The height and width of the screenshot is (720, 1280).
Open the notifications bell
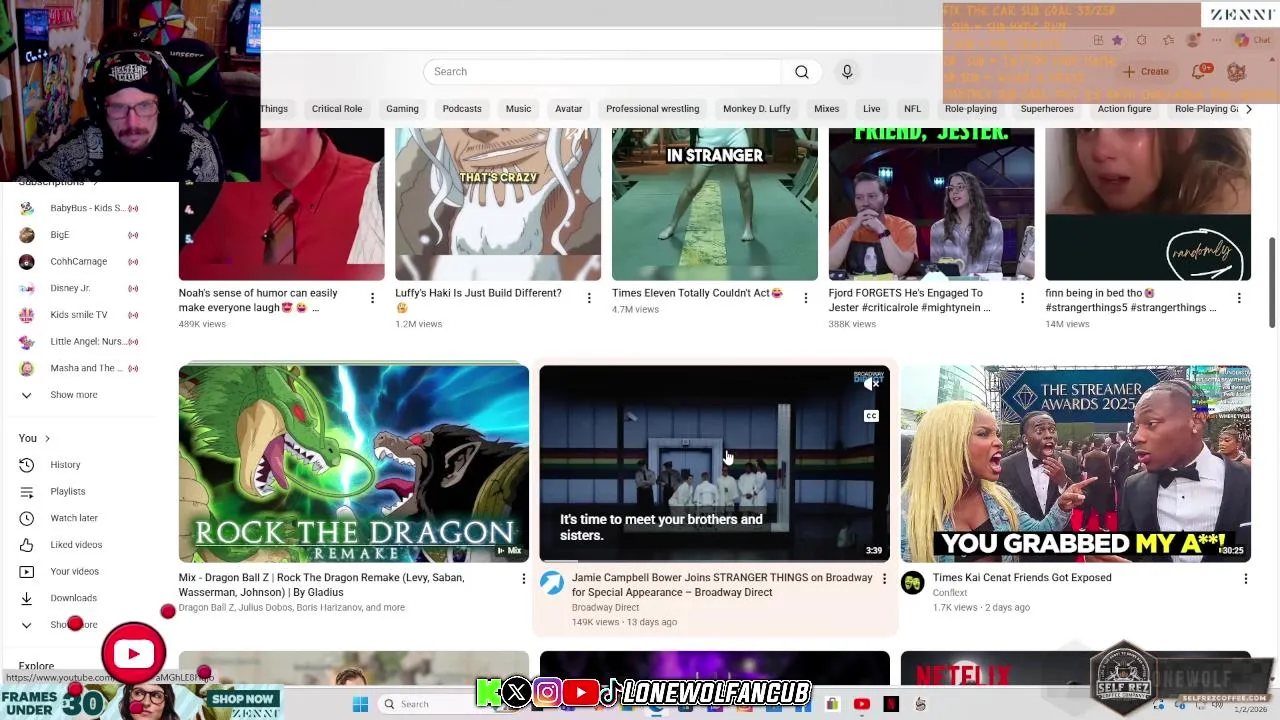point(1199,72)
